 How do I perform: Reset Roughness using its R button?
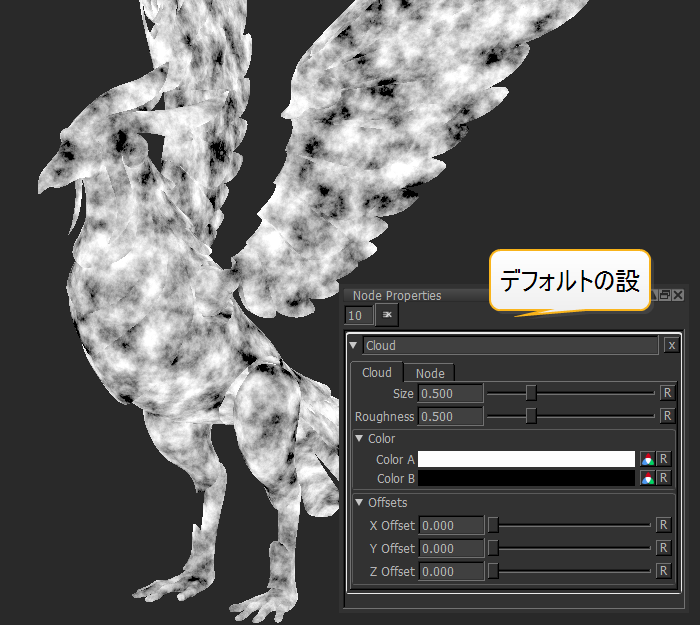[666, 416]
